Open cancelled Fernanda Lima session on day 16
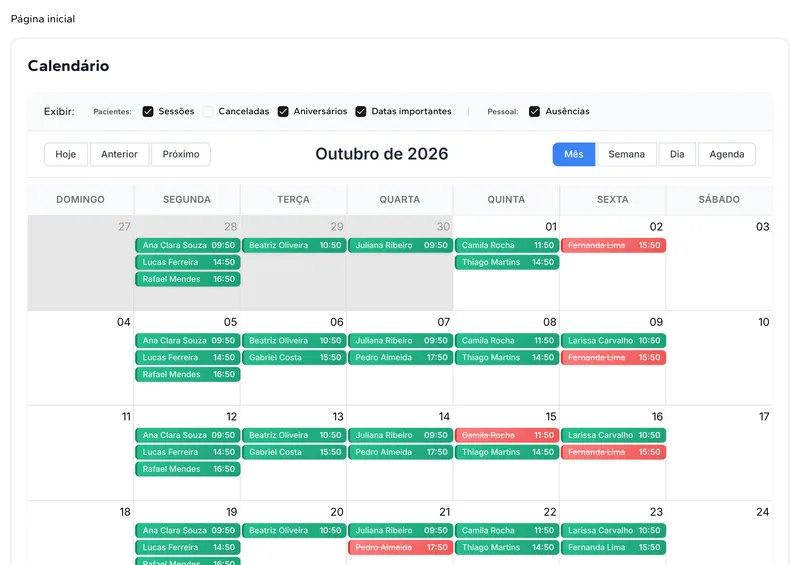The width and height of the screenshot is (800, 565). pyautogui.click(x=613, y=452)
